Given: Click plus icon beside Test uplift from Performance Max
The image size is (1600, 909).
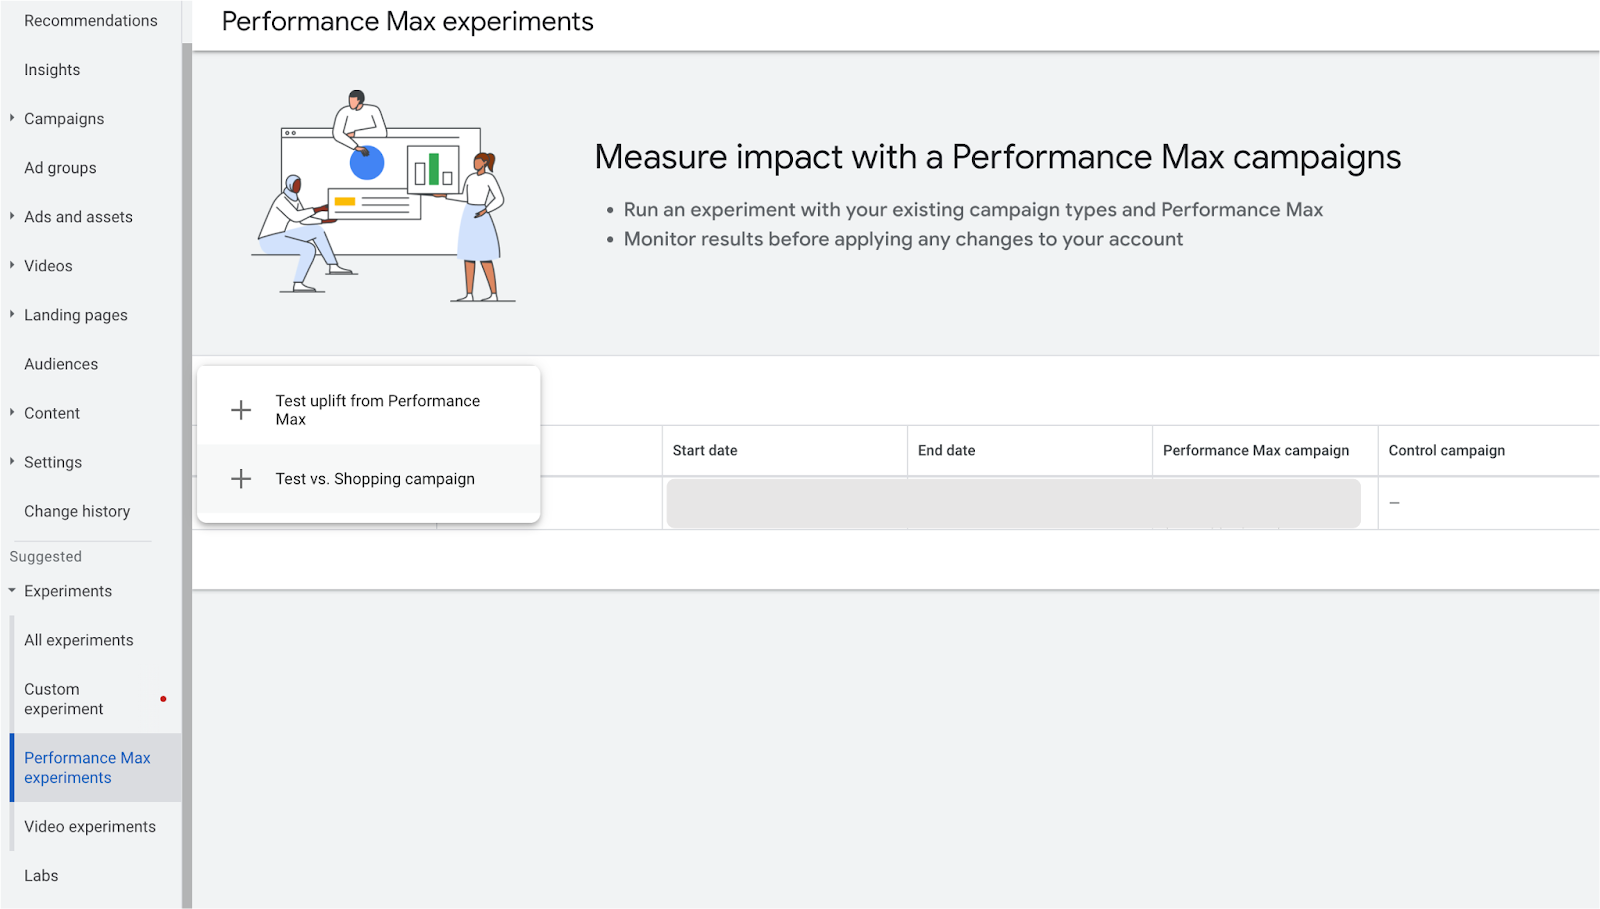Looking at the screenshot, I should 241,410.
